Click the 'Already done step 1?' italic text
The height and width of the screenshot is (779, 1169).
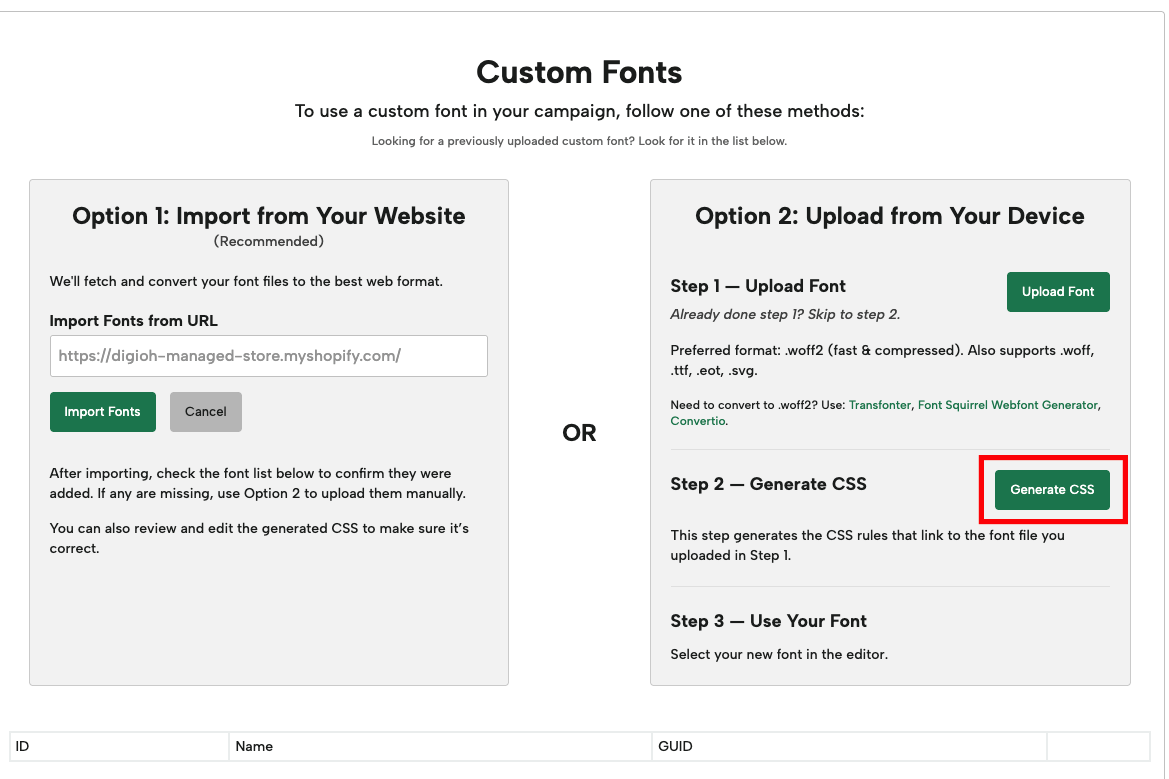[x=785, y=314]
